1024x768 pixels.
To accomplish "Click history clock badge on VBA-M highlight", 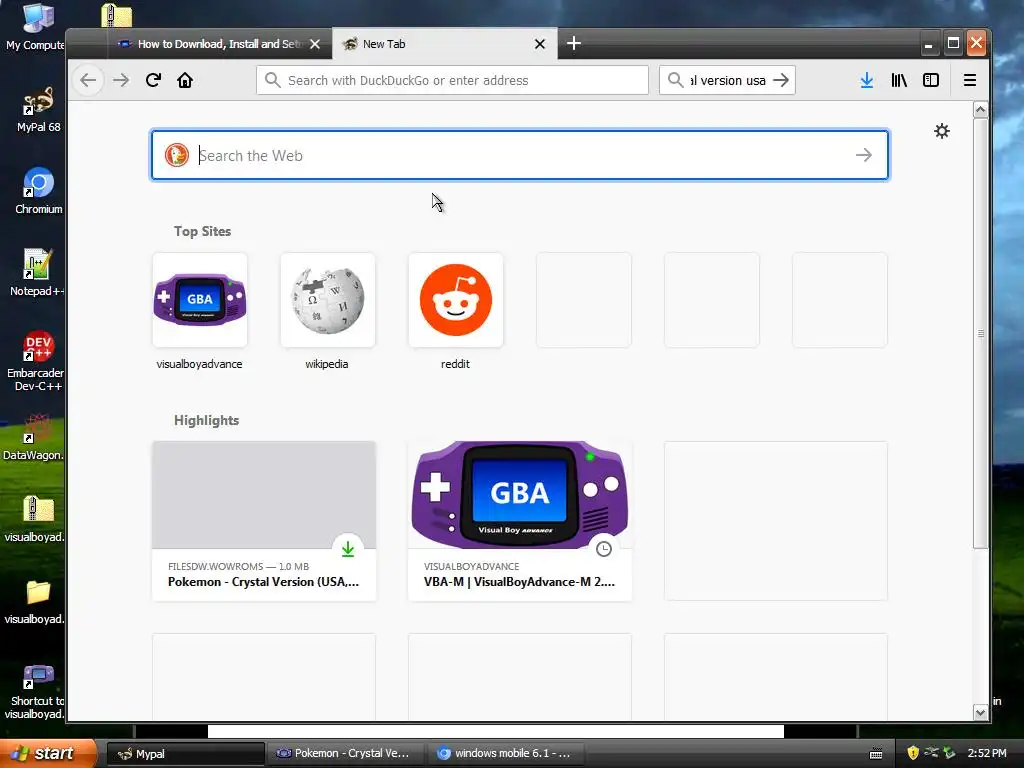I will coord(603,549).
